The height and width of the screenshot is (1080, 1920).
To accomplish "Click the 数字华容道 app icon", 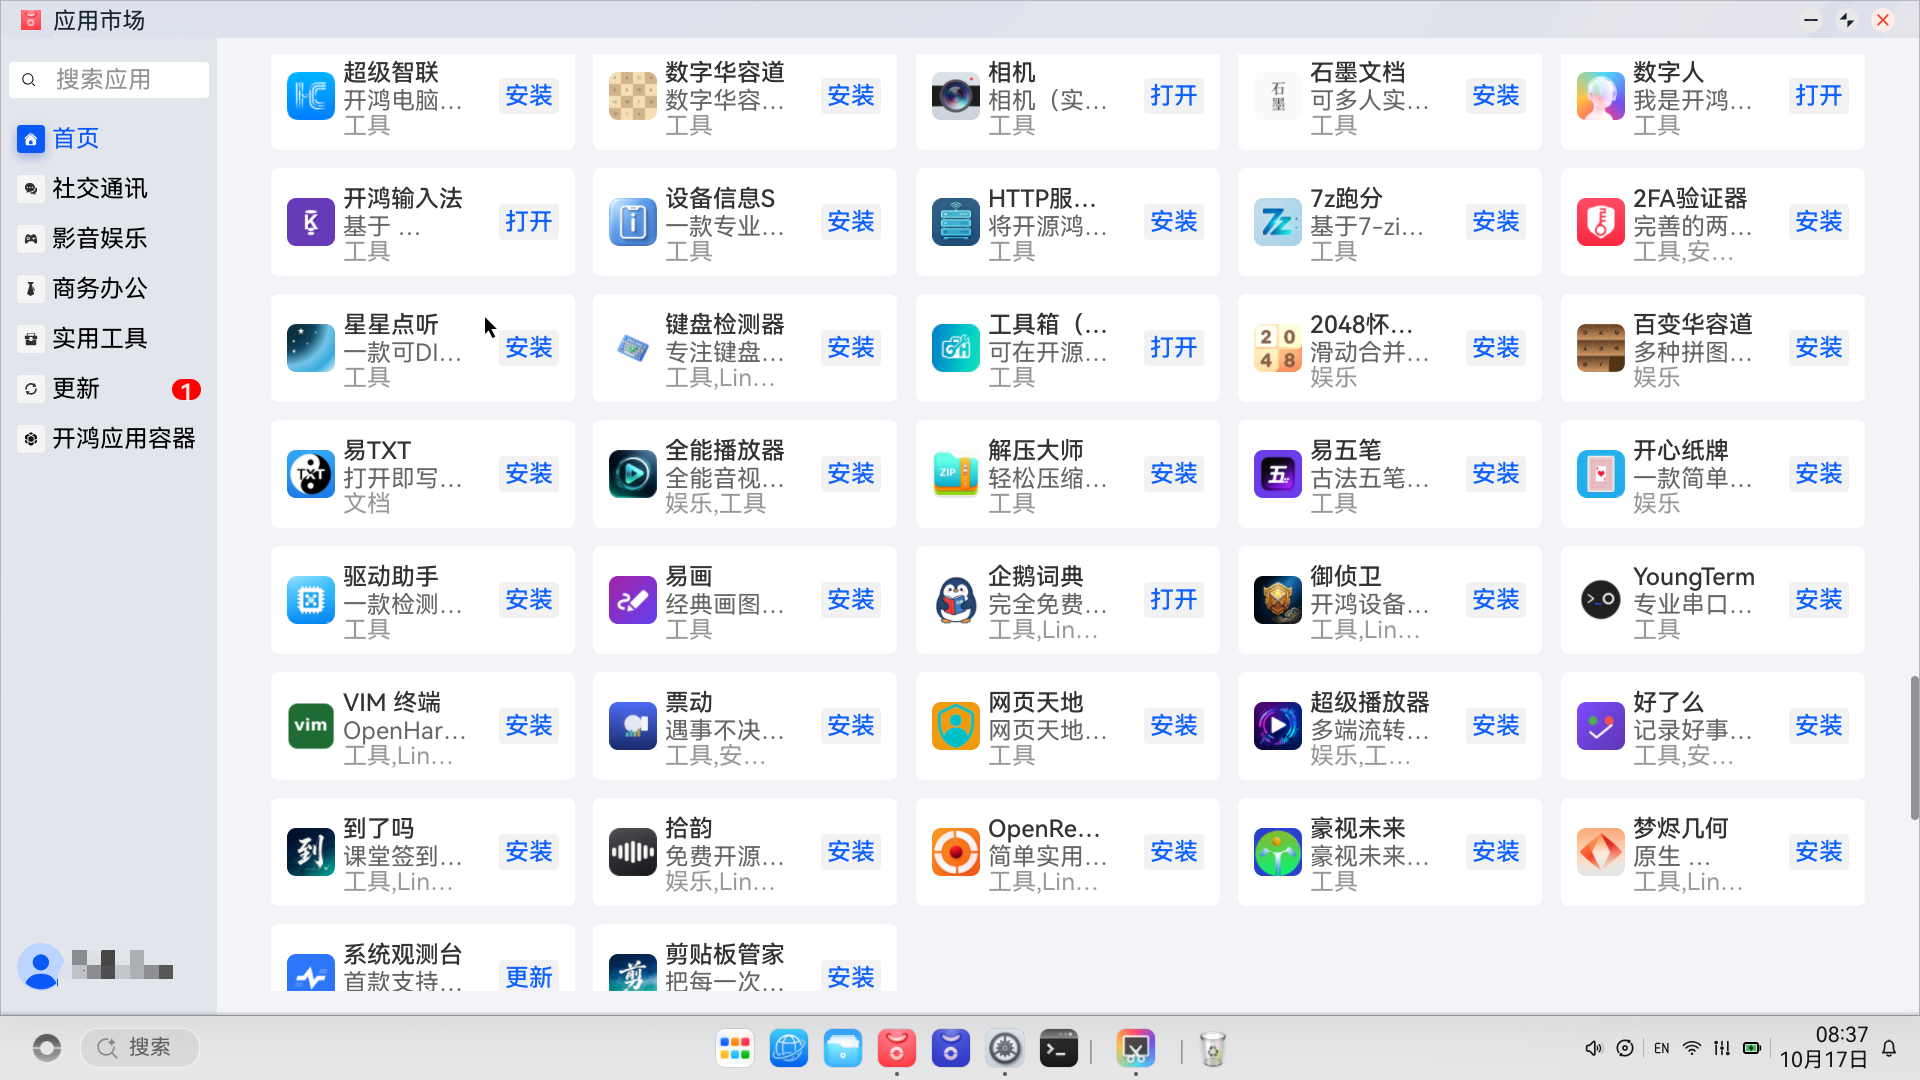I will coord(633,96).
